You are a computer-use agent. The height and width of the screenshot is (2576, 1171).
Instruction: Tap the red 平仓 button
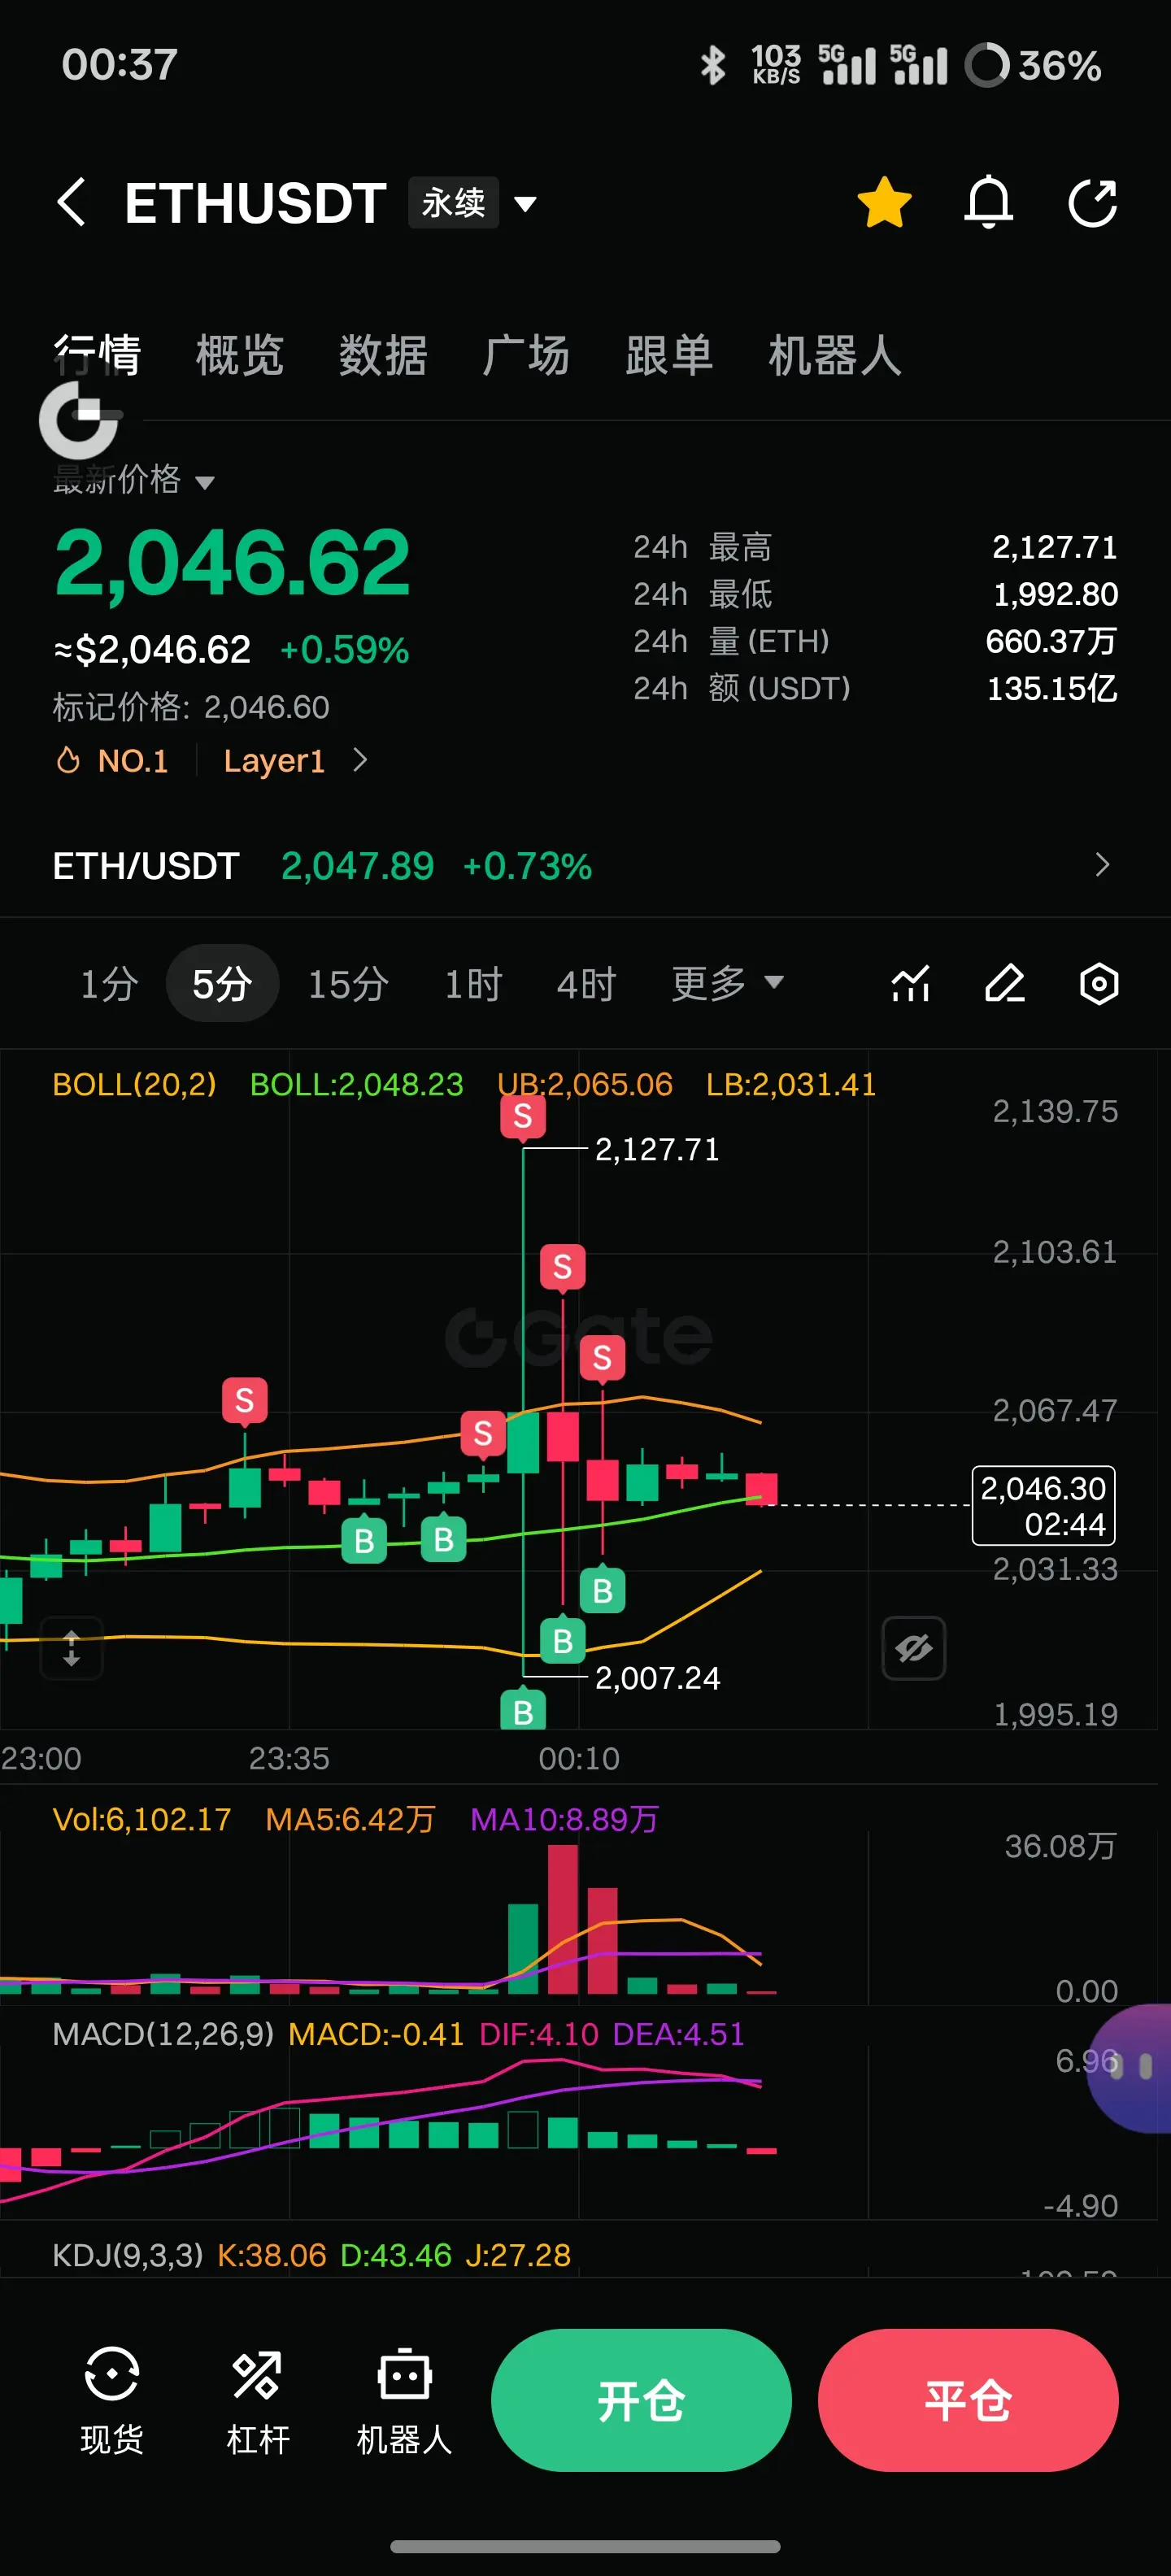pos(968,2400)
